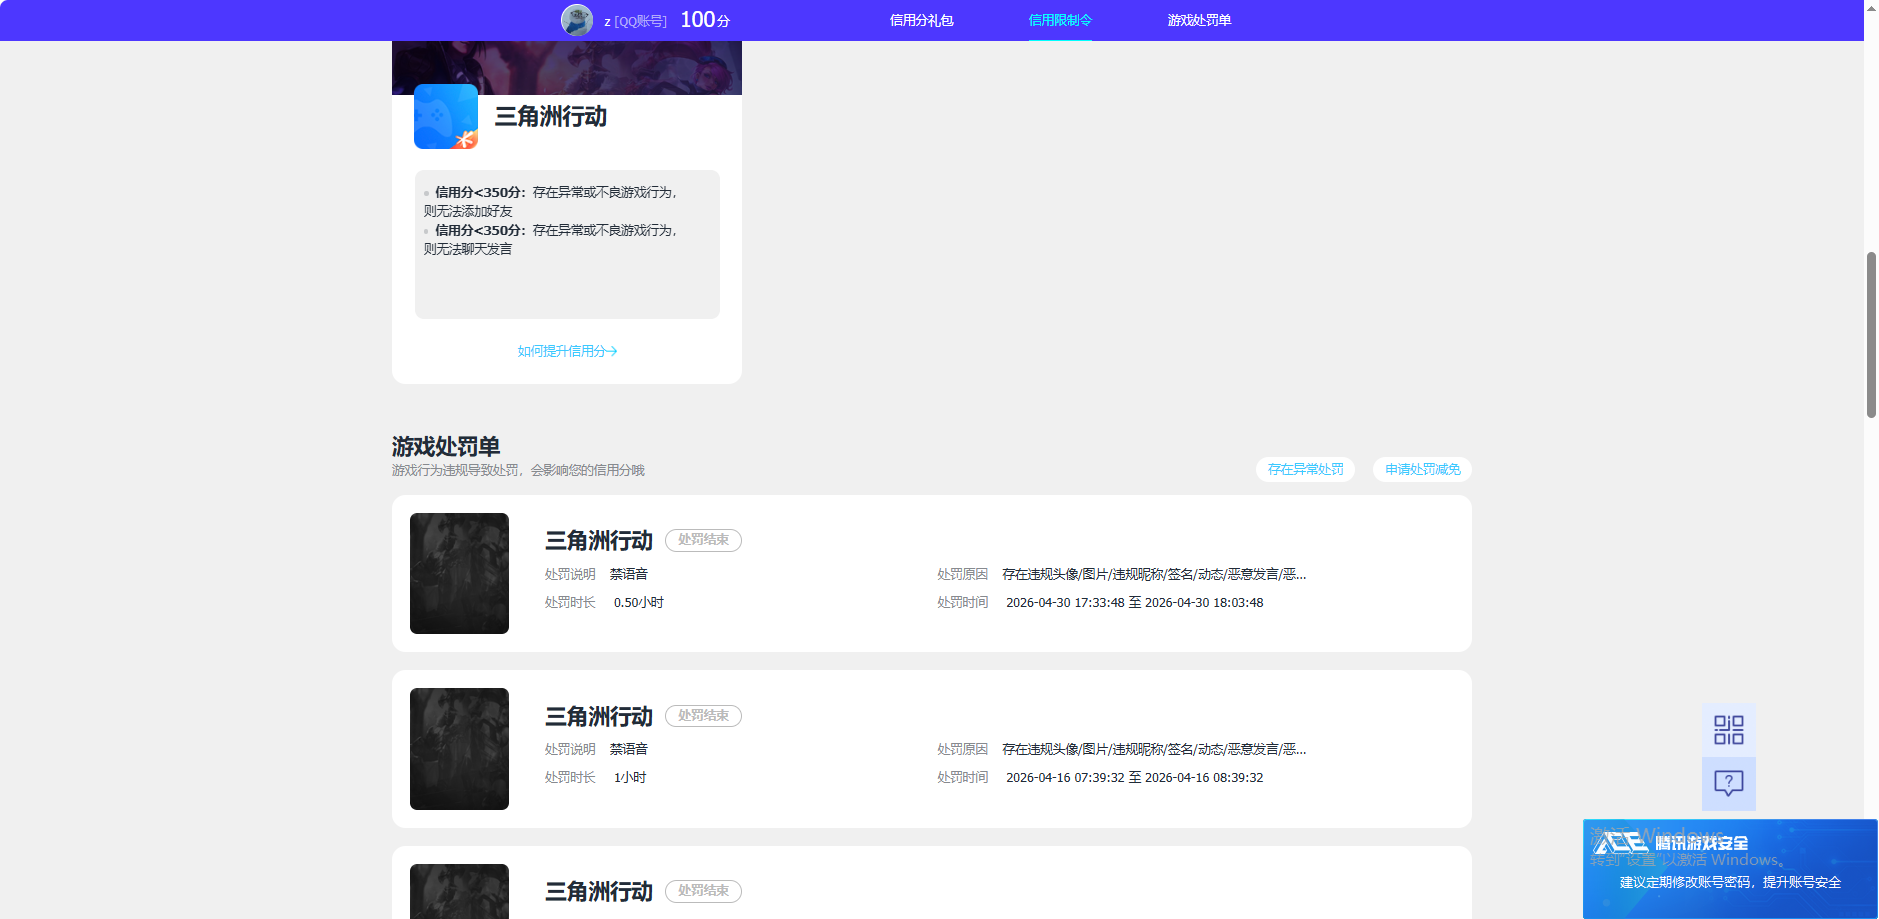The height and width of the screenshot is (919, 1879).
Task: Click the 100分 credit score text
Action: (x=705, y=20)
